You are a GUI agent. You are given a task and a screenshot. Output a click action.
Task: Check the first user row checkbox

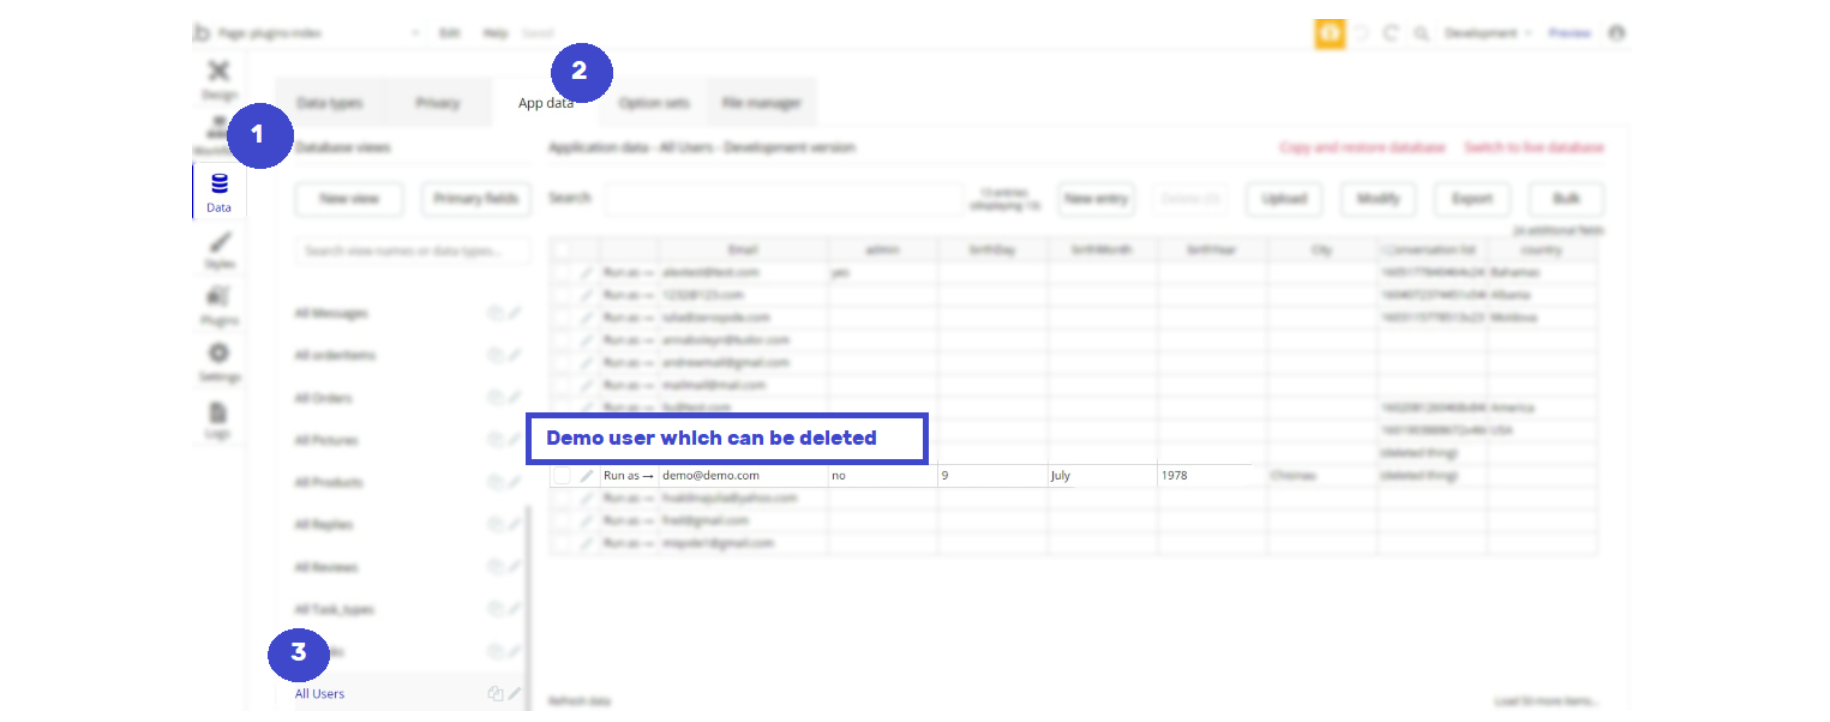pyautogui.click(x=562, y=272)
